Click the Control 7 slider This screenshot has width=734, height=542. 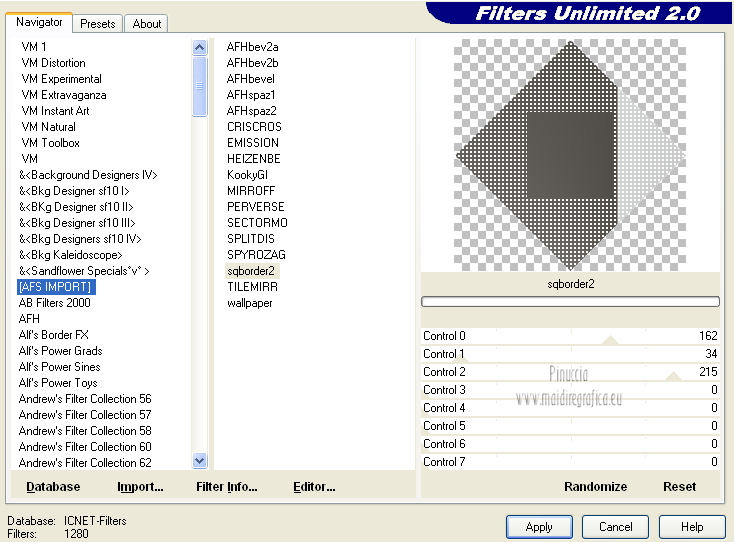570,462
